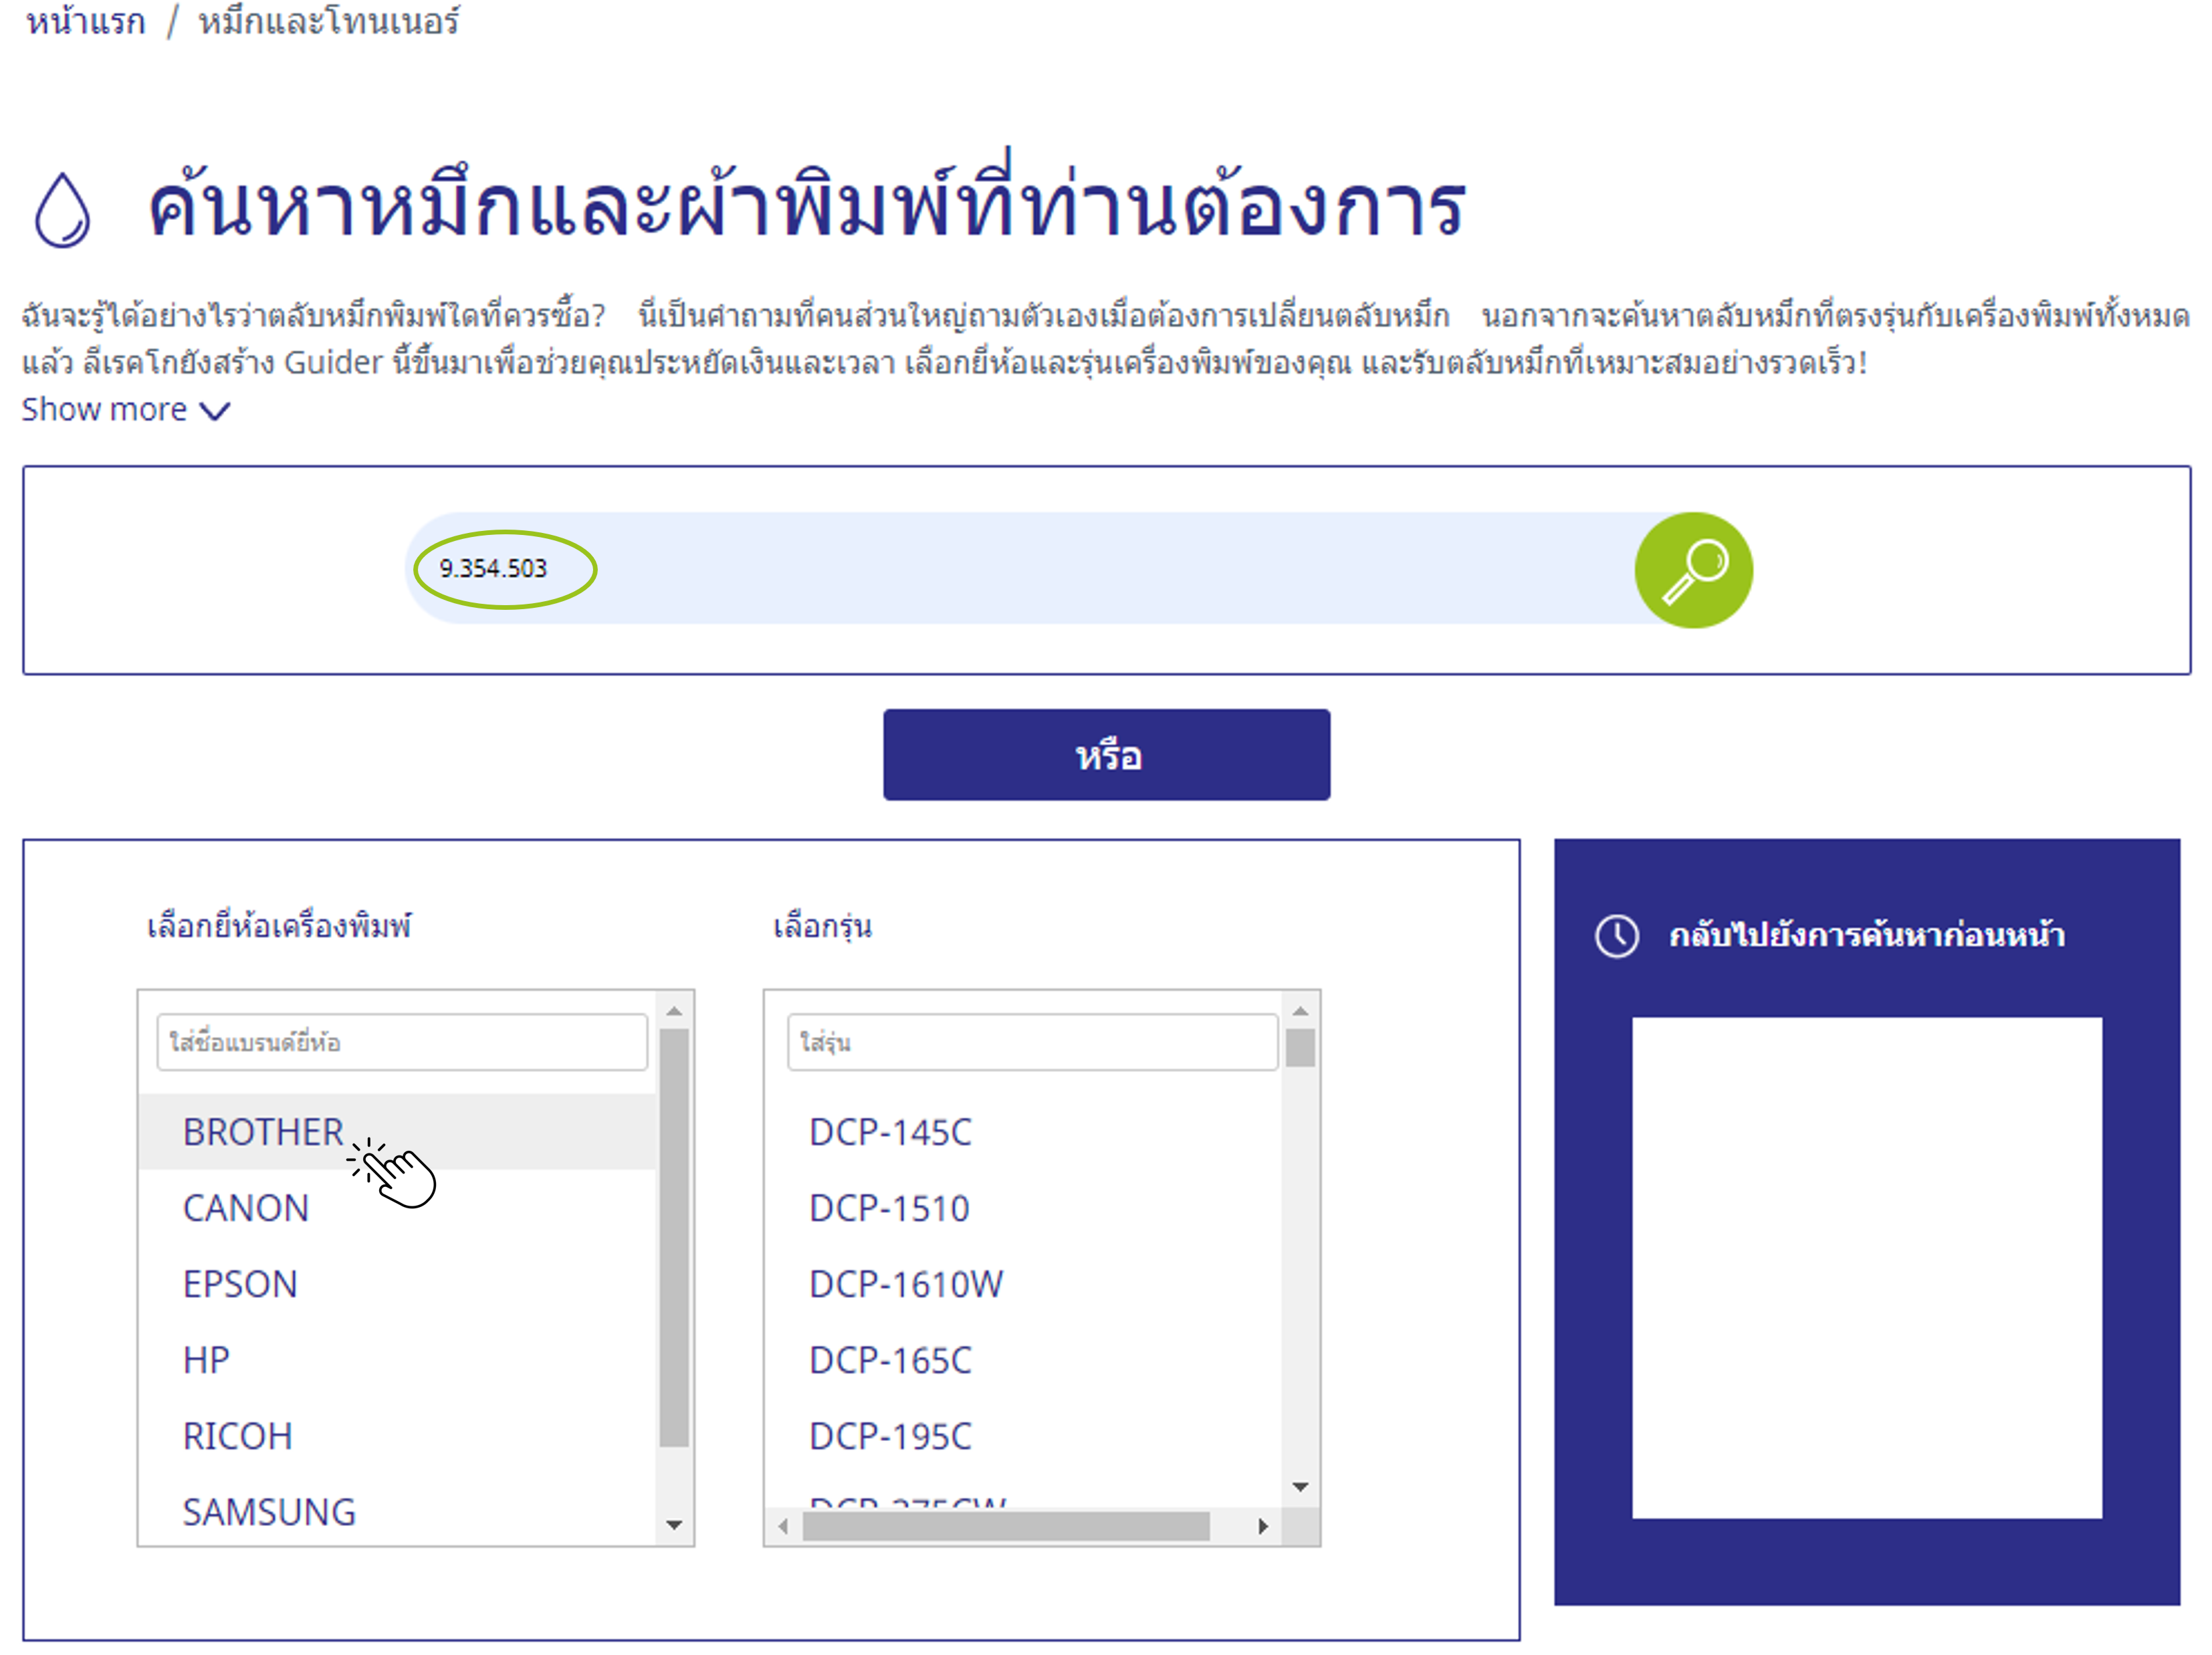Click model list scrollbar down arrow

click(1300, 1487)
